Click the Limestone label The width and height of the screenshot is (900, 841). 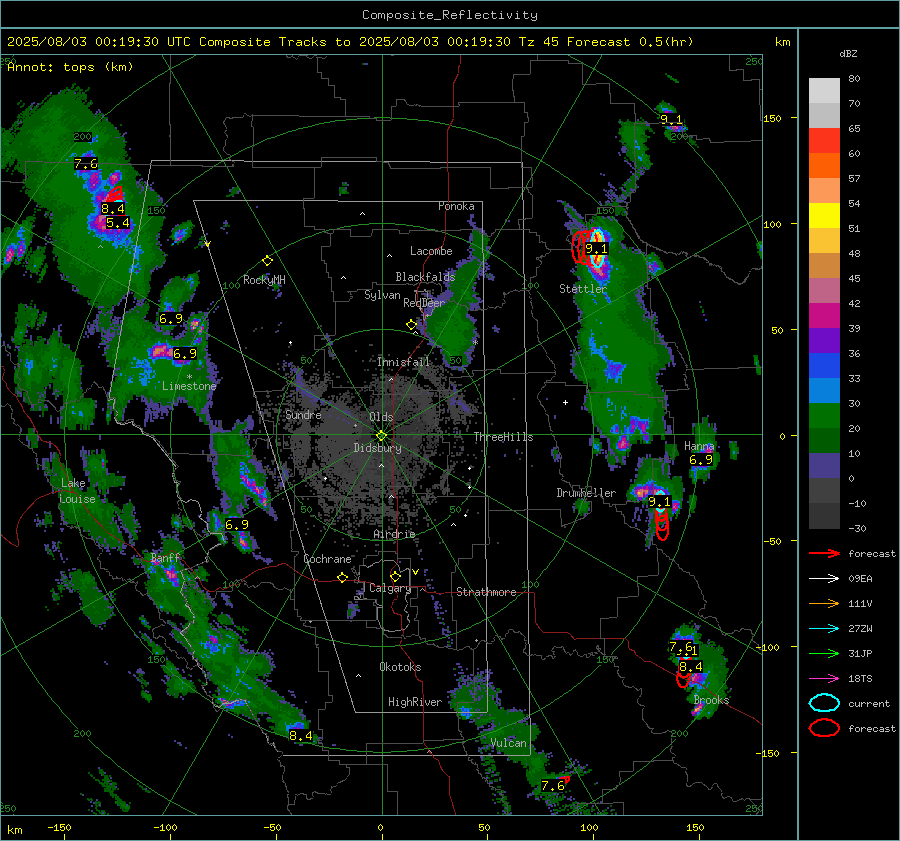189,386
